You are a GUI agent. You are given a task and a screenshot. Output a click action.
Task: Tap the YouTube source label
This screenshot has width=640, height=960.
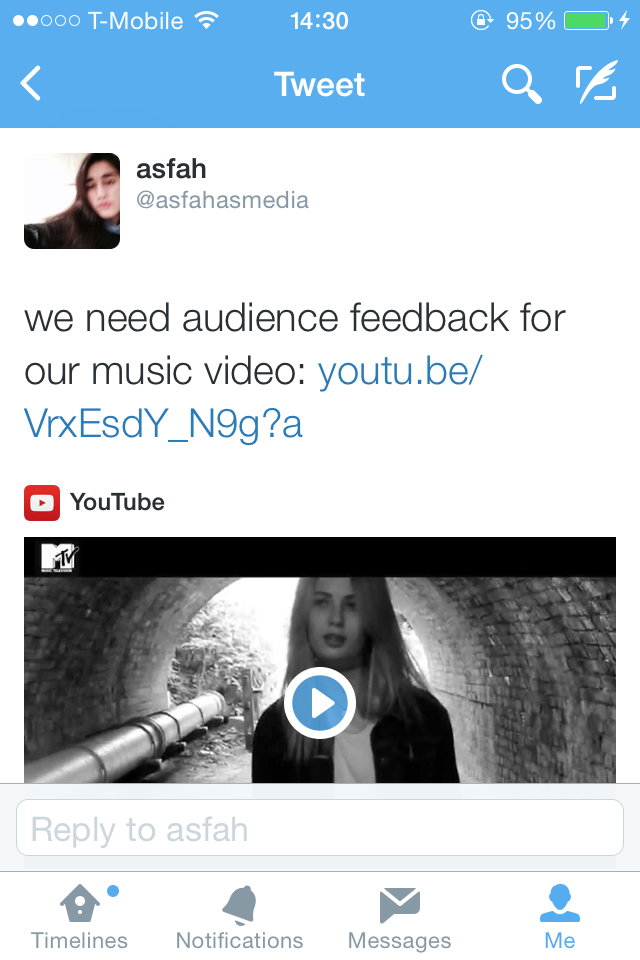pos(117,502)
